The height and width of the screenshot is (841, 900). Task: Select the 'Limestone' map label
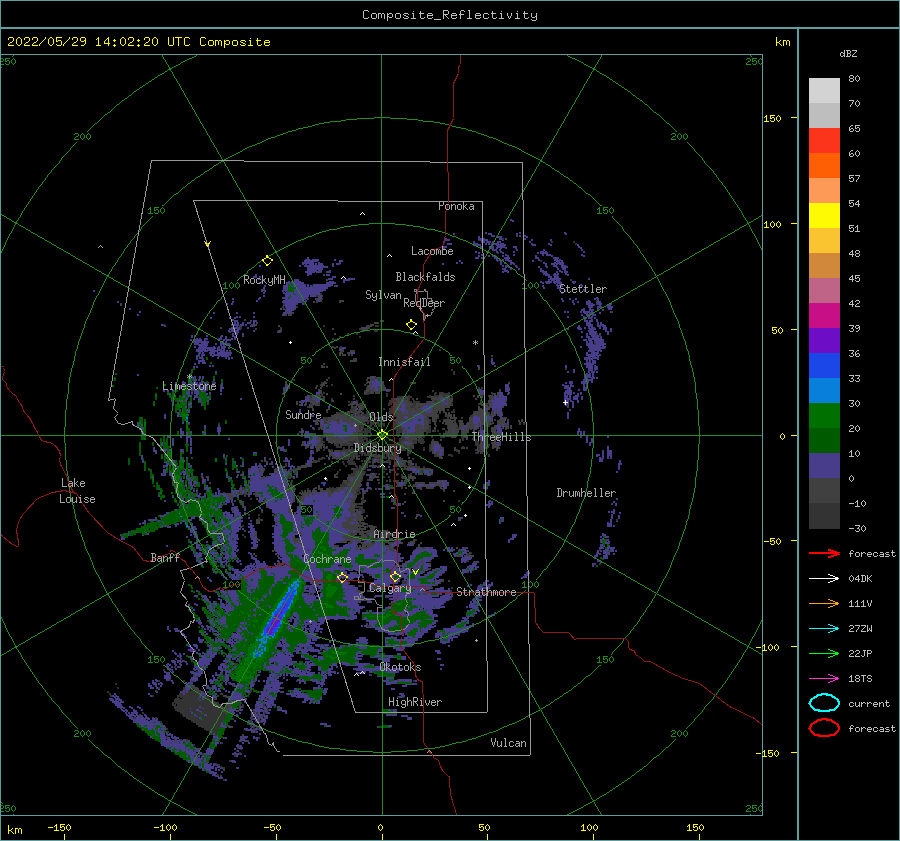tap(189, 386)
